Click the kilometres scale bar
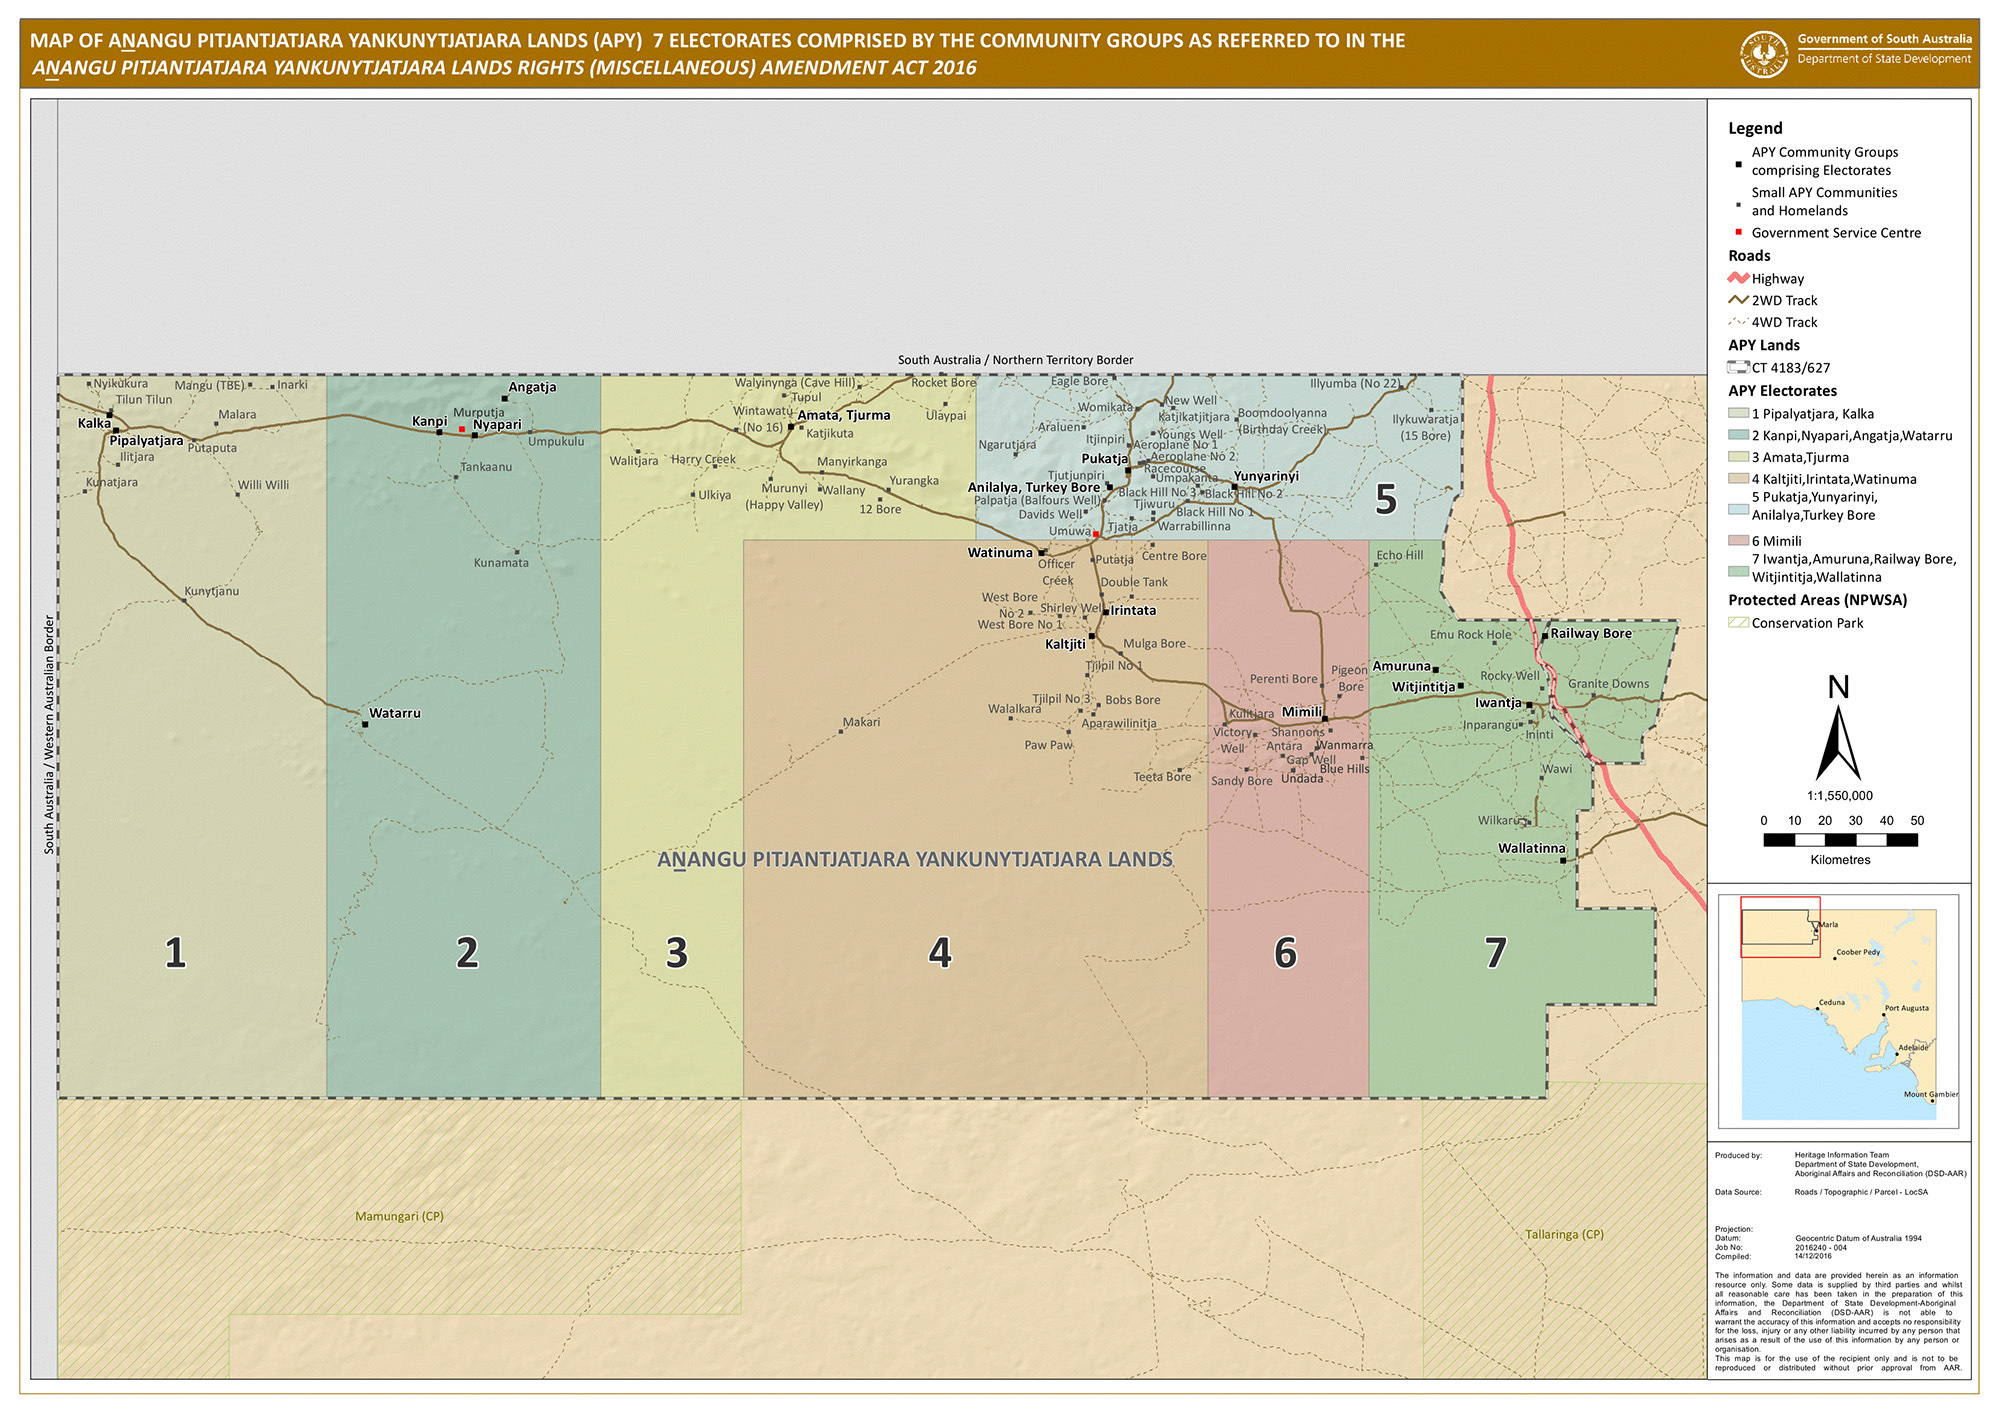This screenshot has height=1415, width=2000. 1840,840
